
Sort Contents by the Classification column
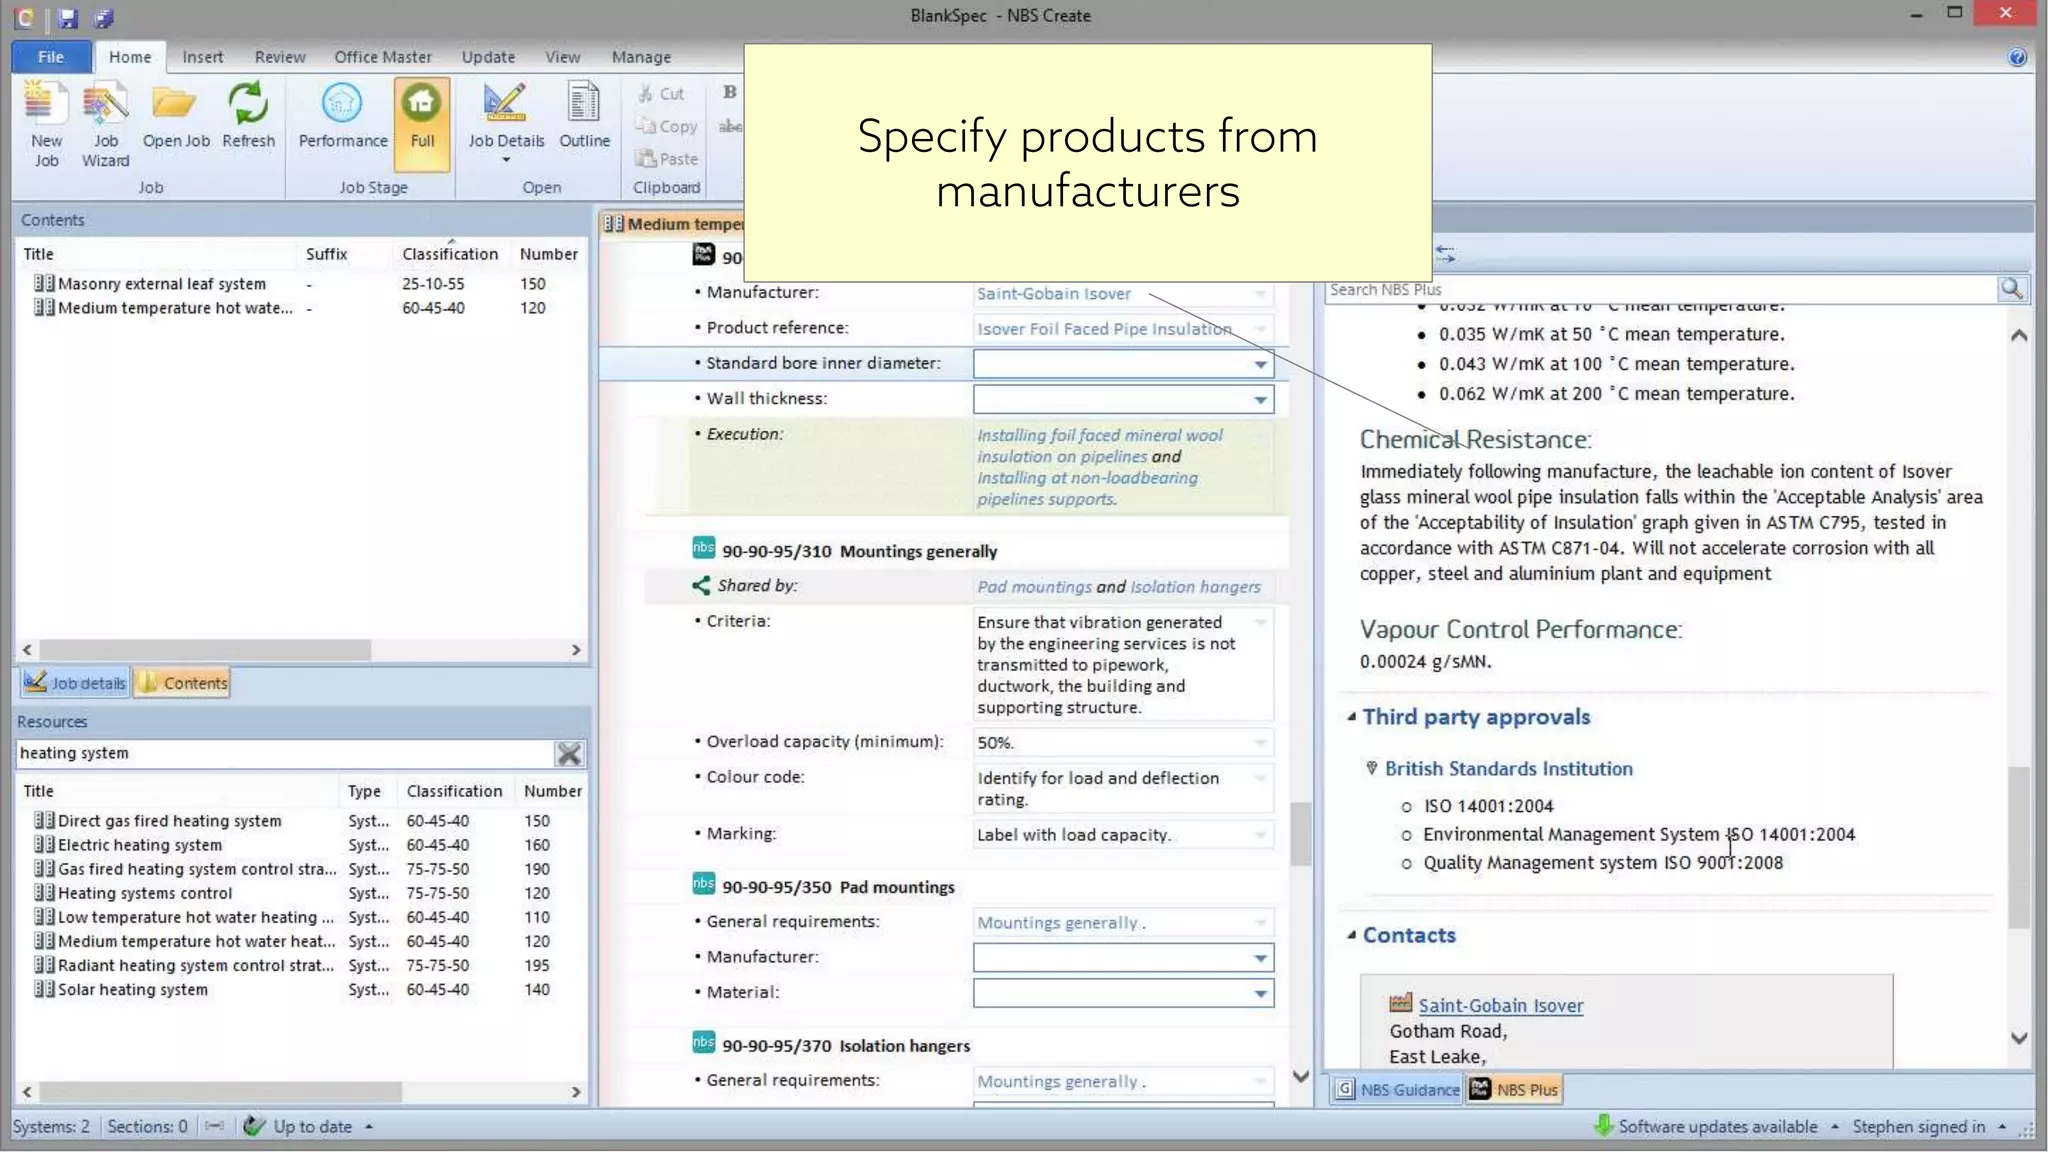[x=449, y=254]
